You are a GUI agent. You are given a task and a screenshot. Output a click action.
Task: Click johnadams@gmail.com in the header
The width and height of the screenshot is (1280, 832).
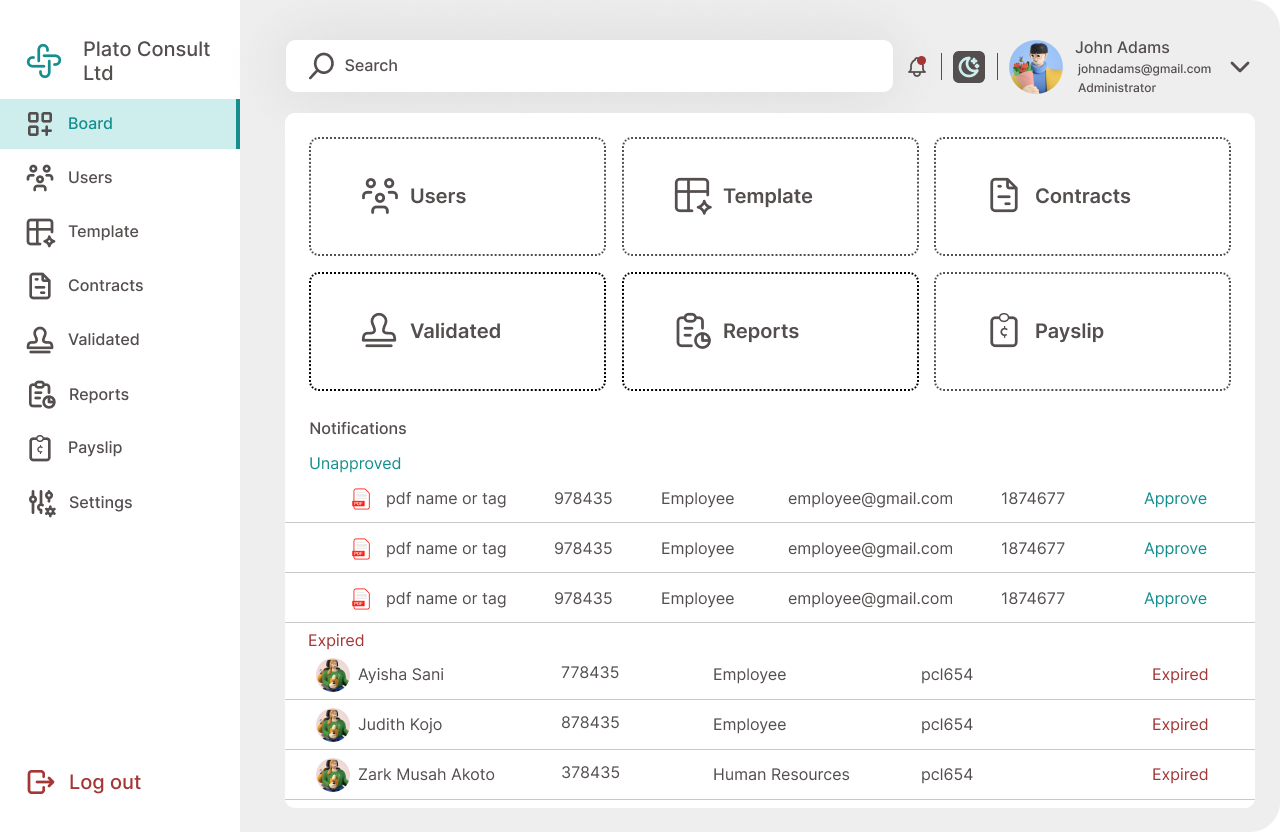click(1144, 69)
